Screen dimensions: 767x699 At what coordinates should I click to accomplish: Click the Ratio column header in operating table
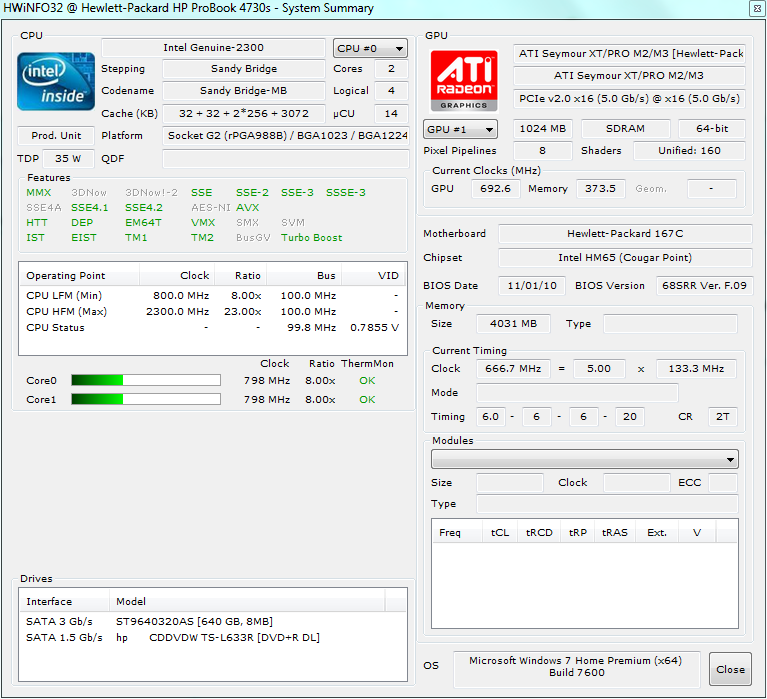coord(240,275)
